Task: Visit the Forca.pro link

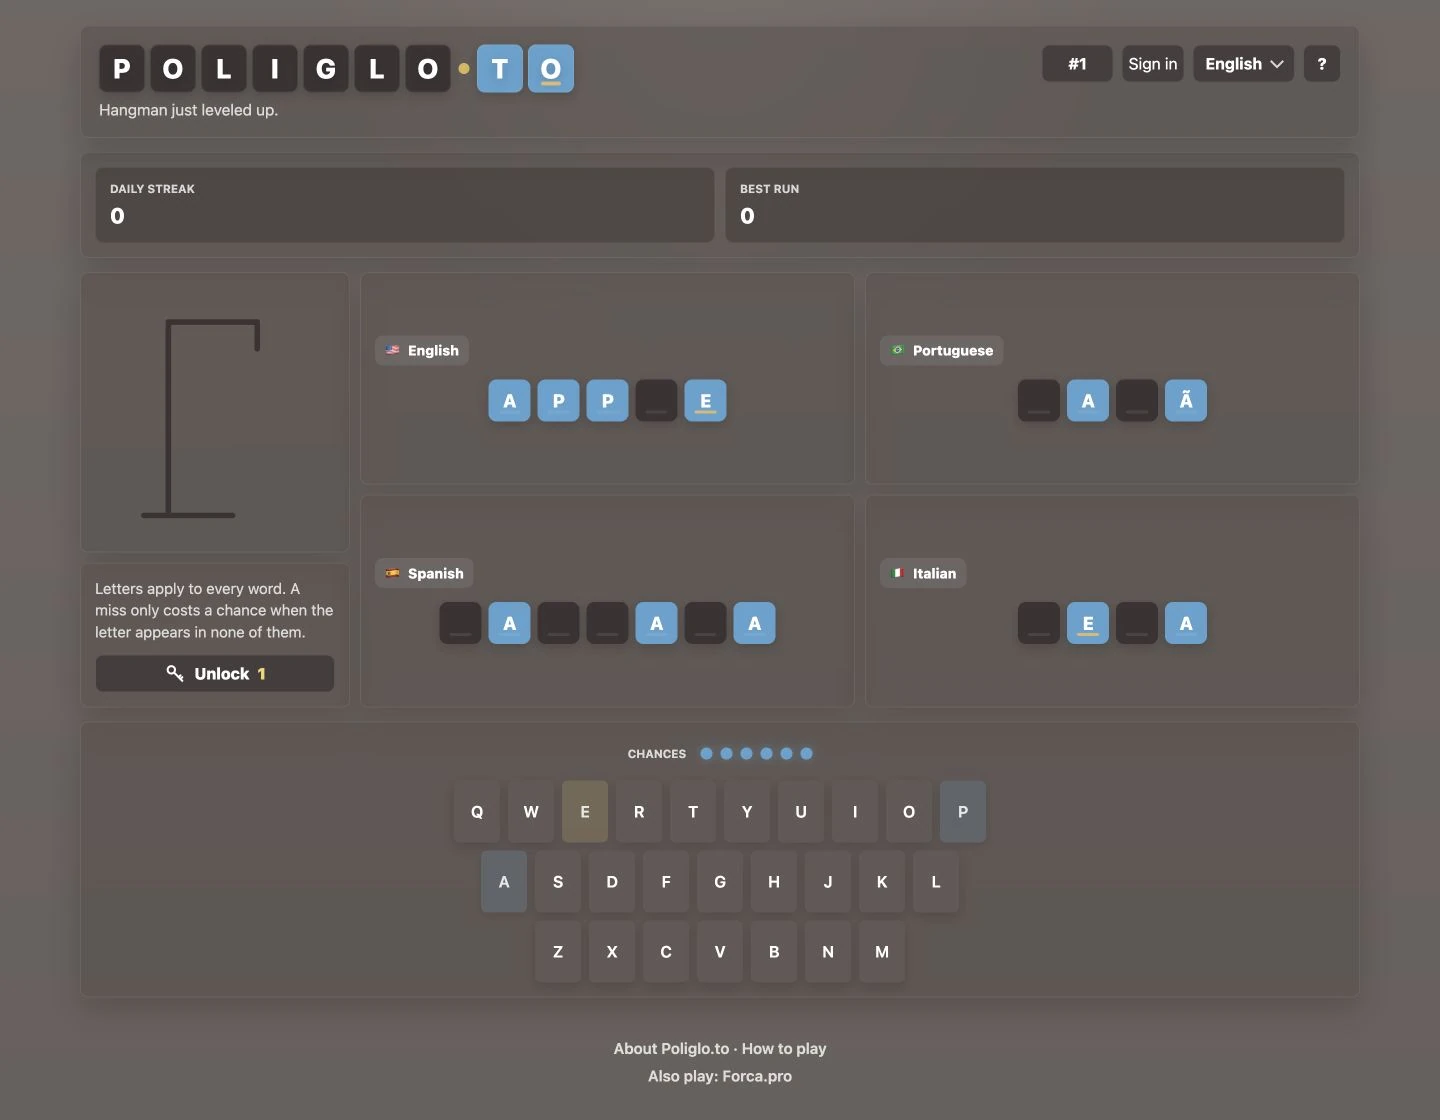Action: point(757,1076)
